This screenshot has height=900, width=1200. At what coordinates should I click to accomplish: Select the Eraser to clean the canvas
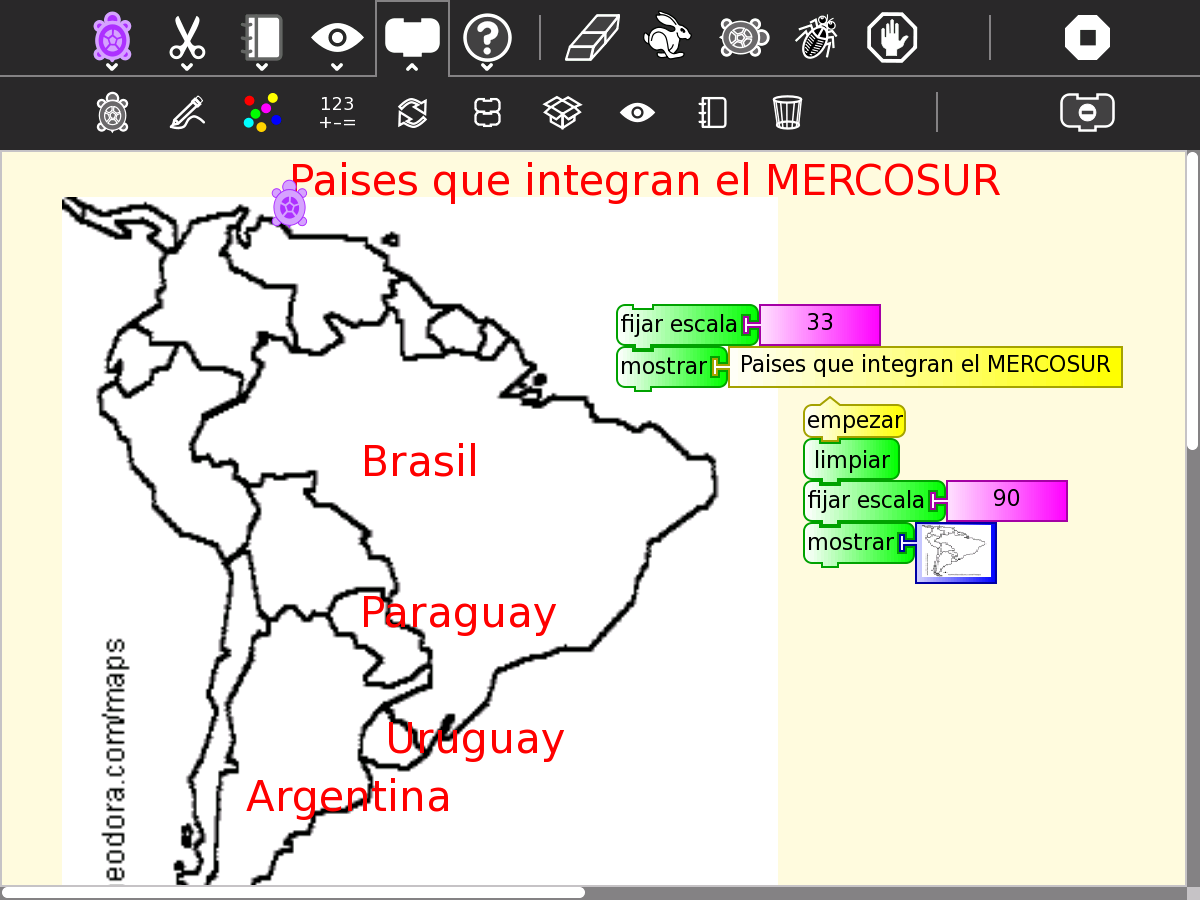[592, 37]
